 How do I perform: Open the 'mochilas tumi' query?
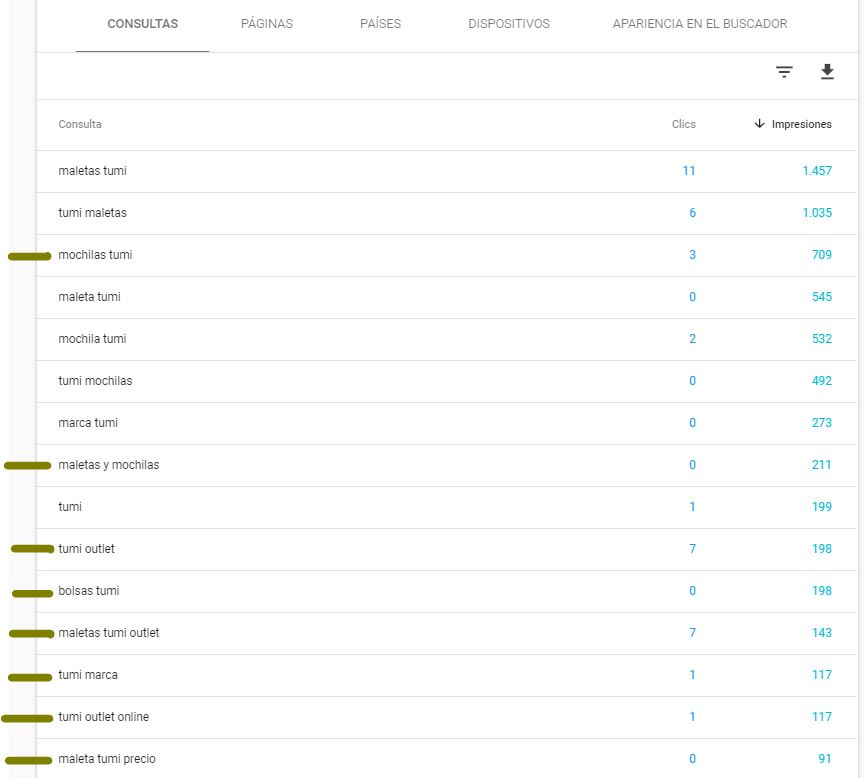tap(95, 255)
